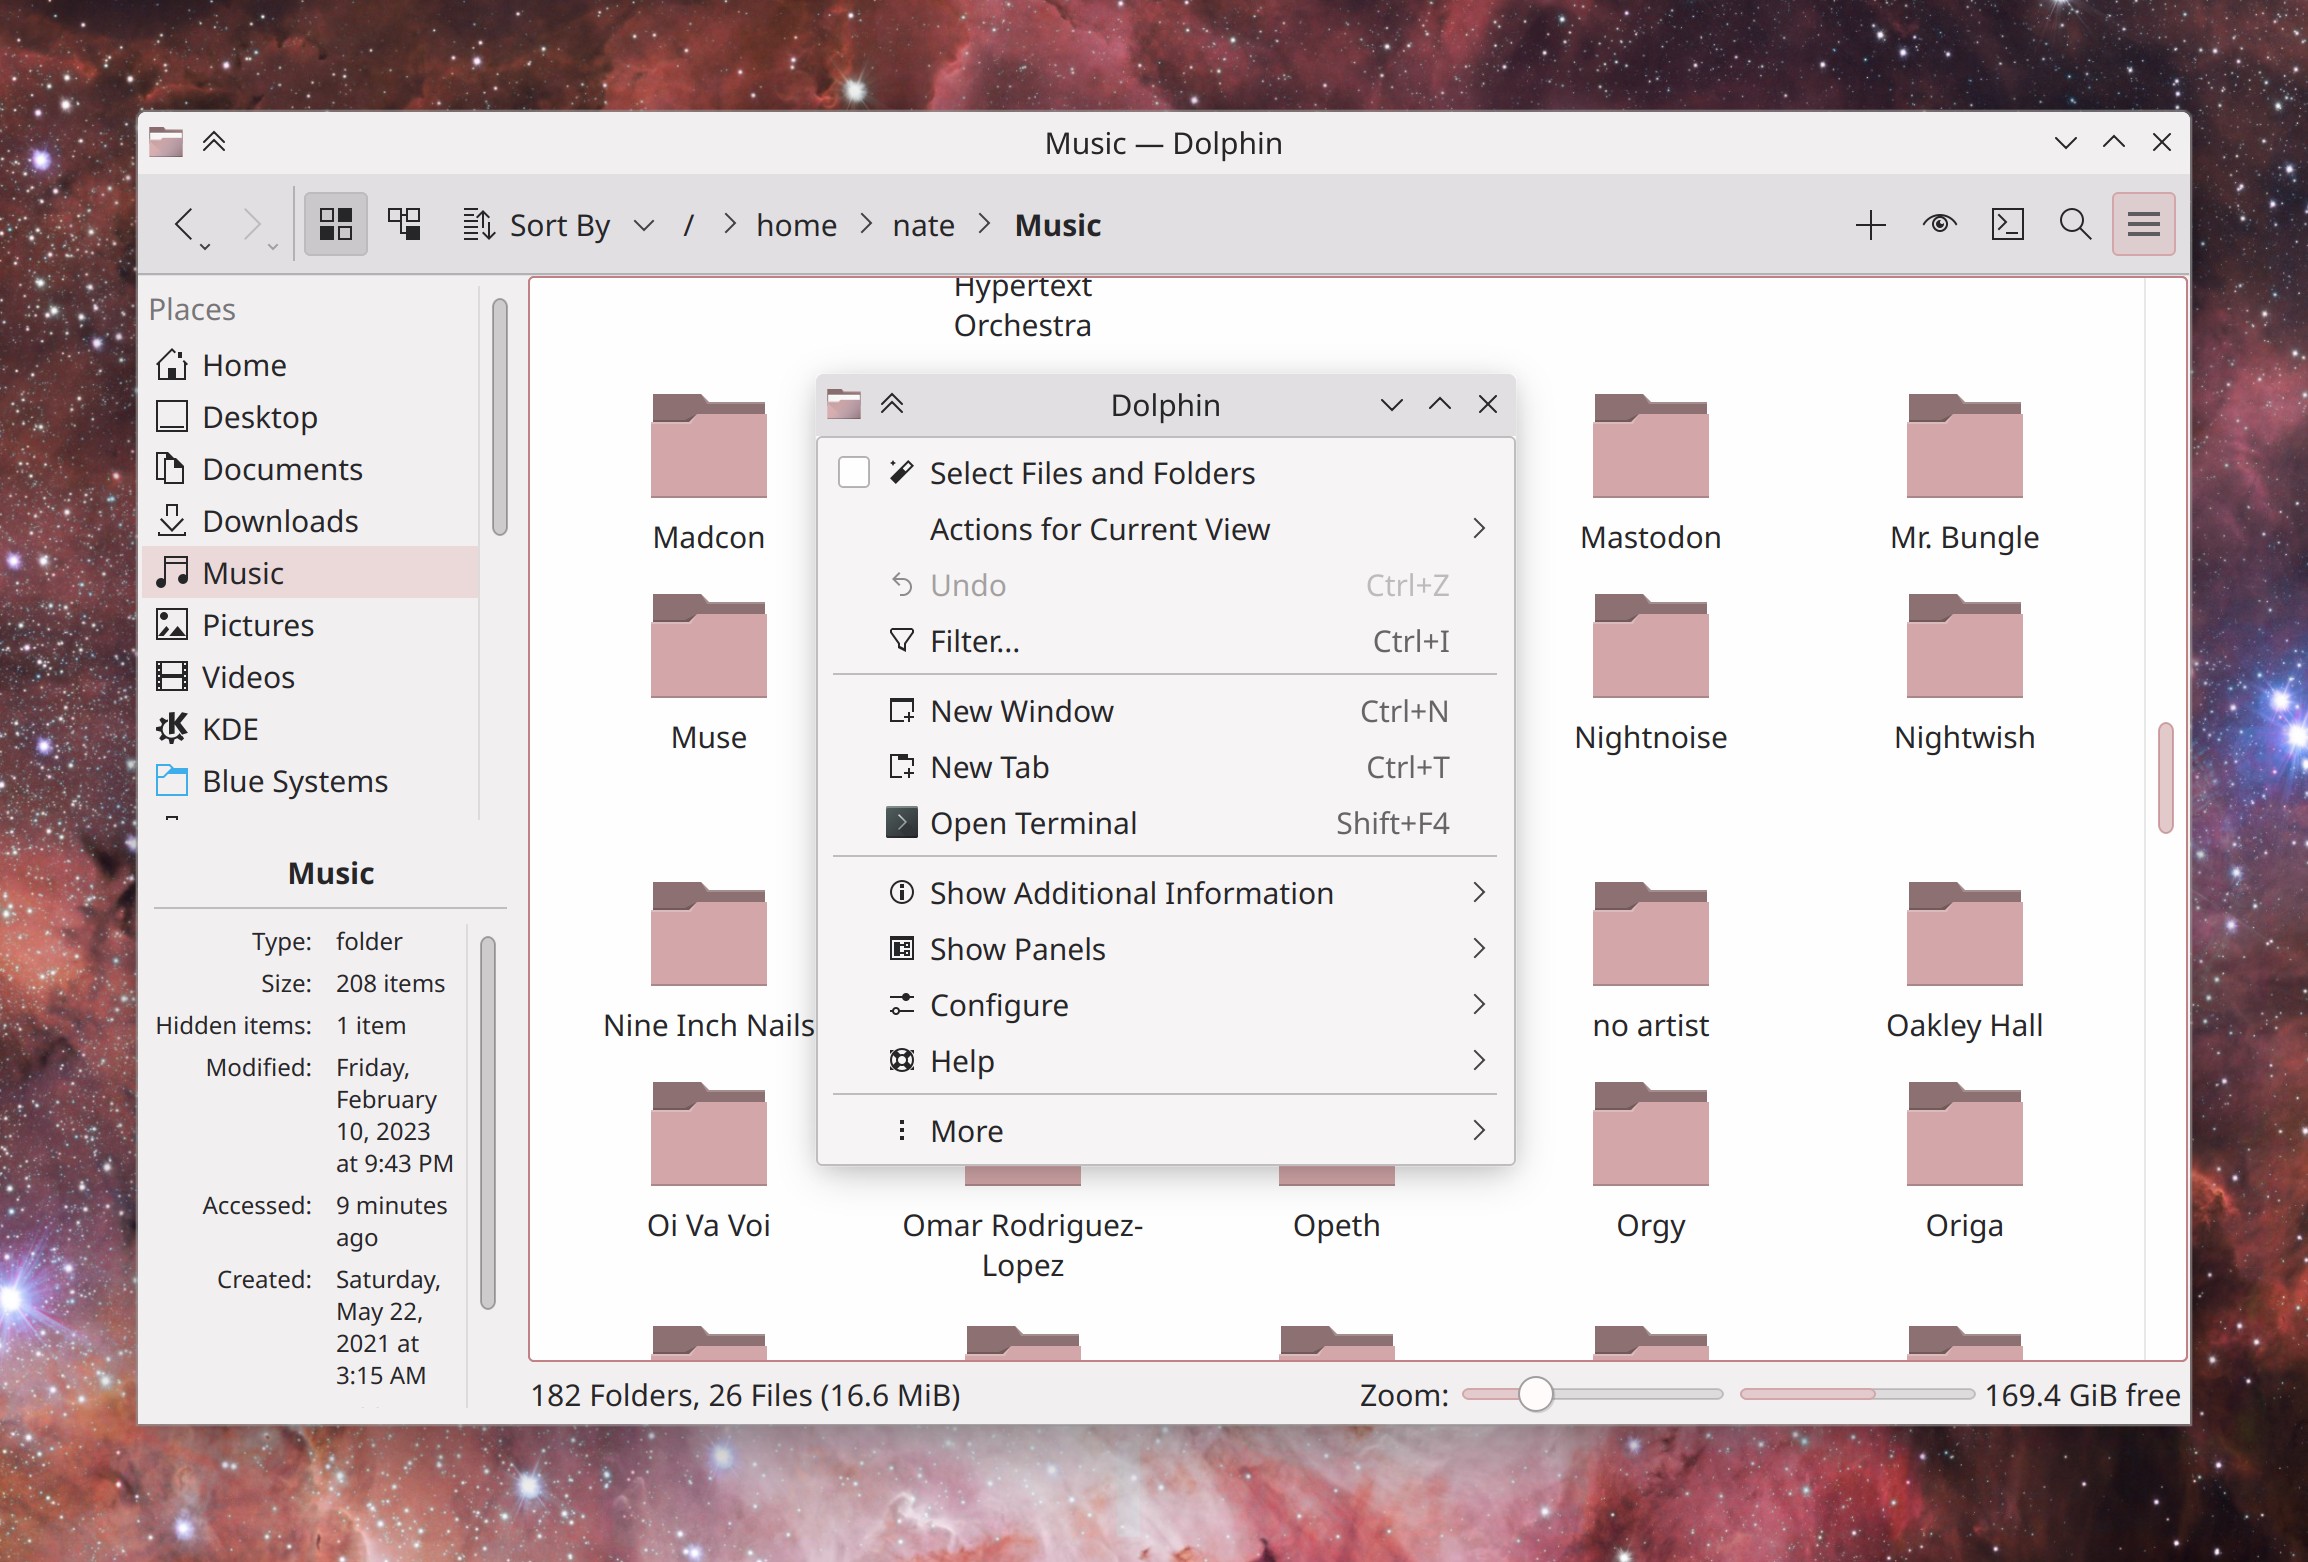Choose Filter... menu entry

coord(1165,641)
